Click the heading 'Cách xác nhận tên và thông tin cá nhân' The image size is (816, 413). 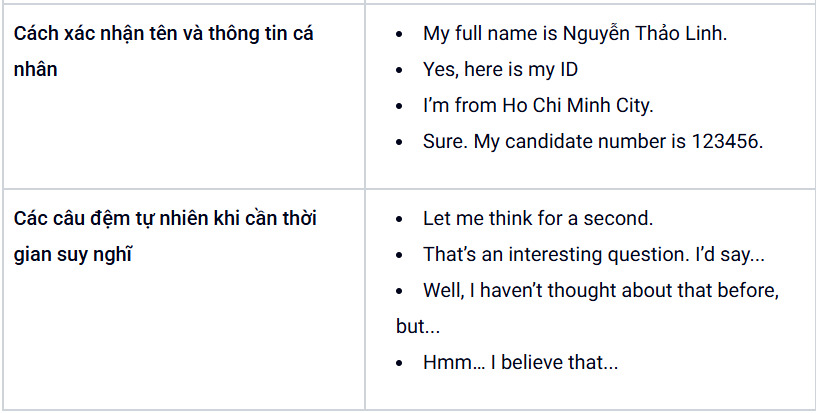click(163, 51)
